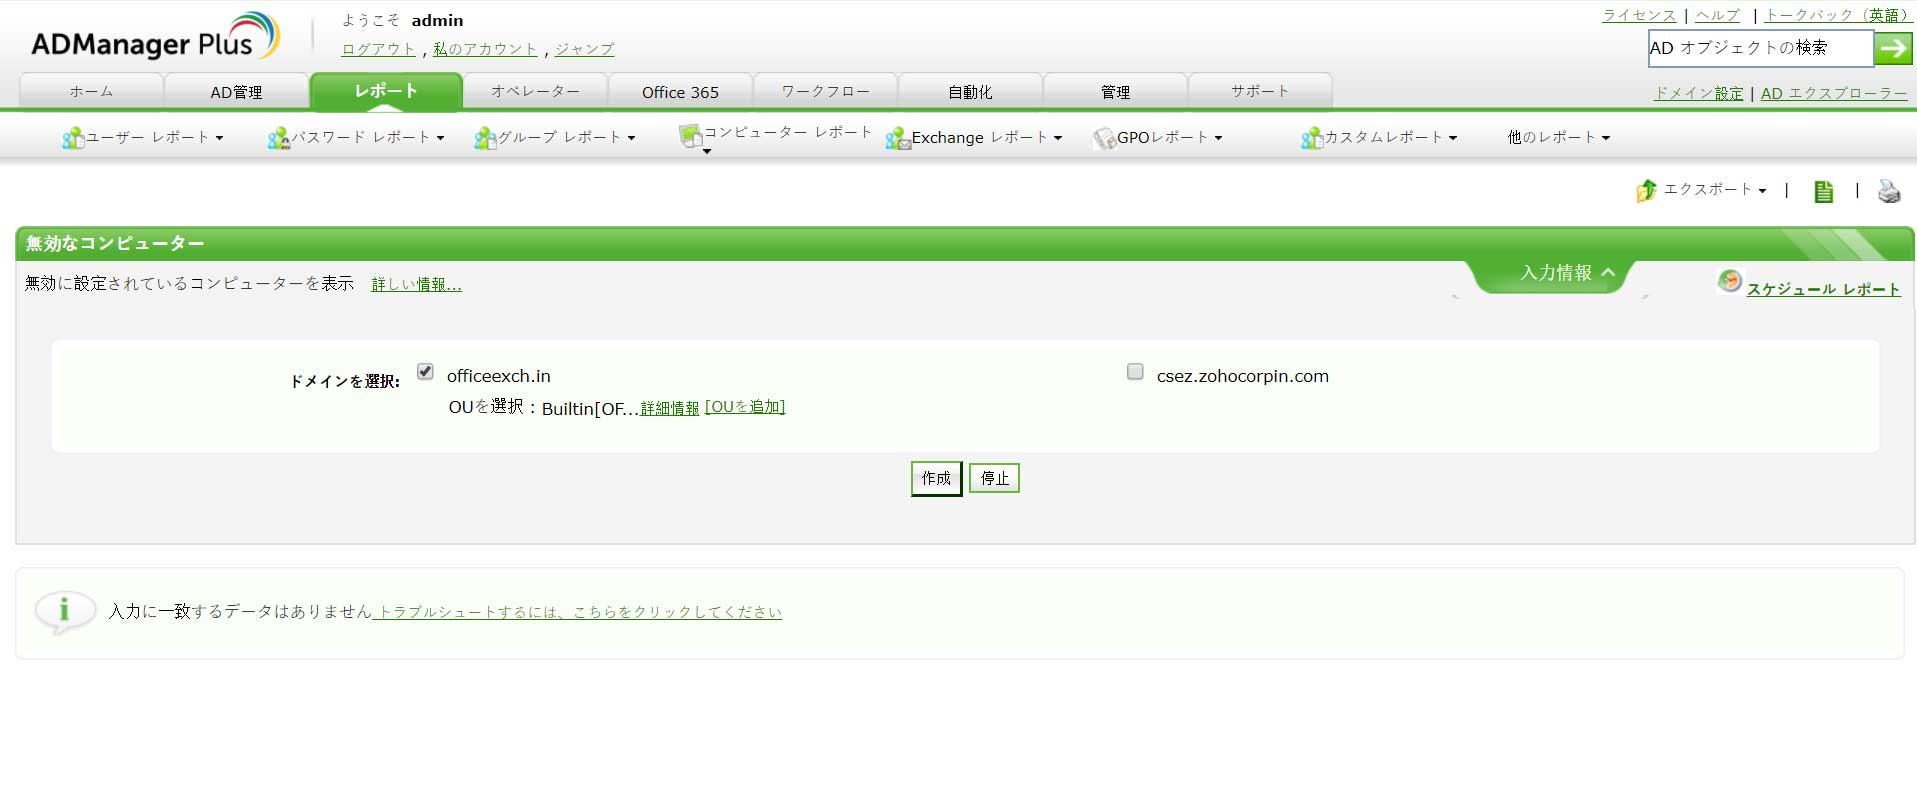The width and height of the screenshot is (1917, 804).
Task: Click the トークバック（英語） link
Action: pos(1837,15)
